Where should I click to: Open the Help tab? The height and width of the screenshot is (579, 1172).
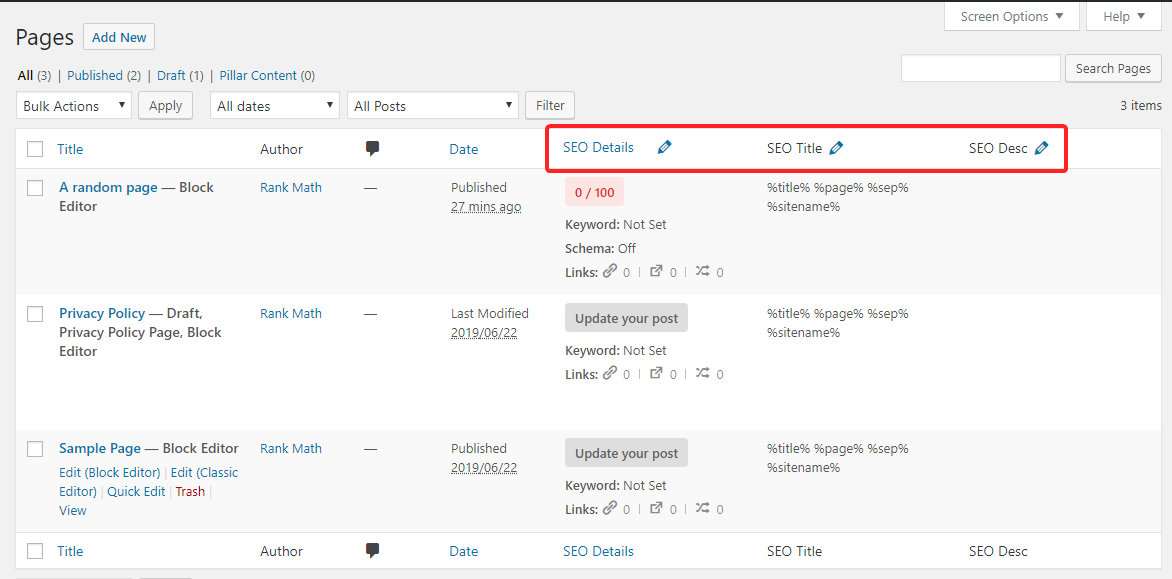tap(1124, 17)
